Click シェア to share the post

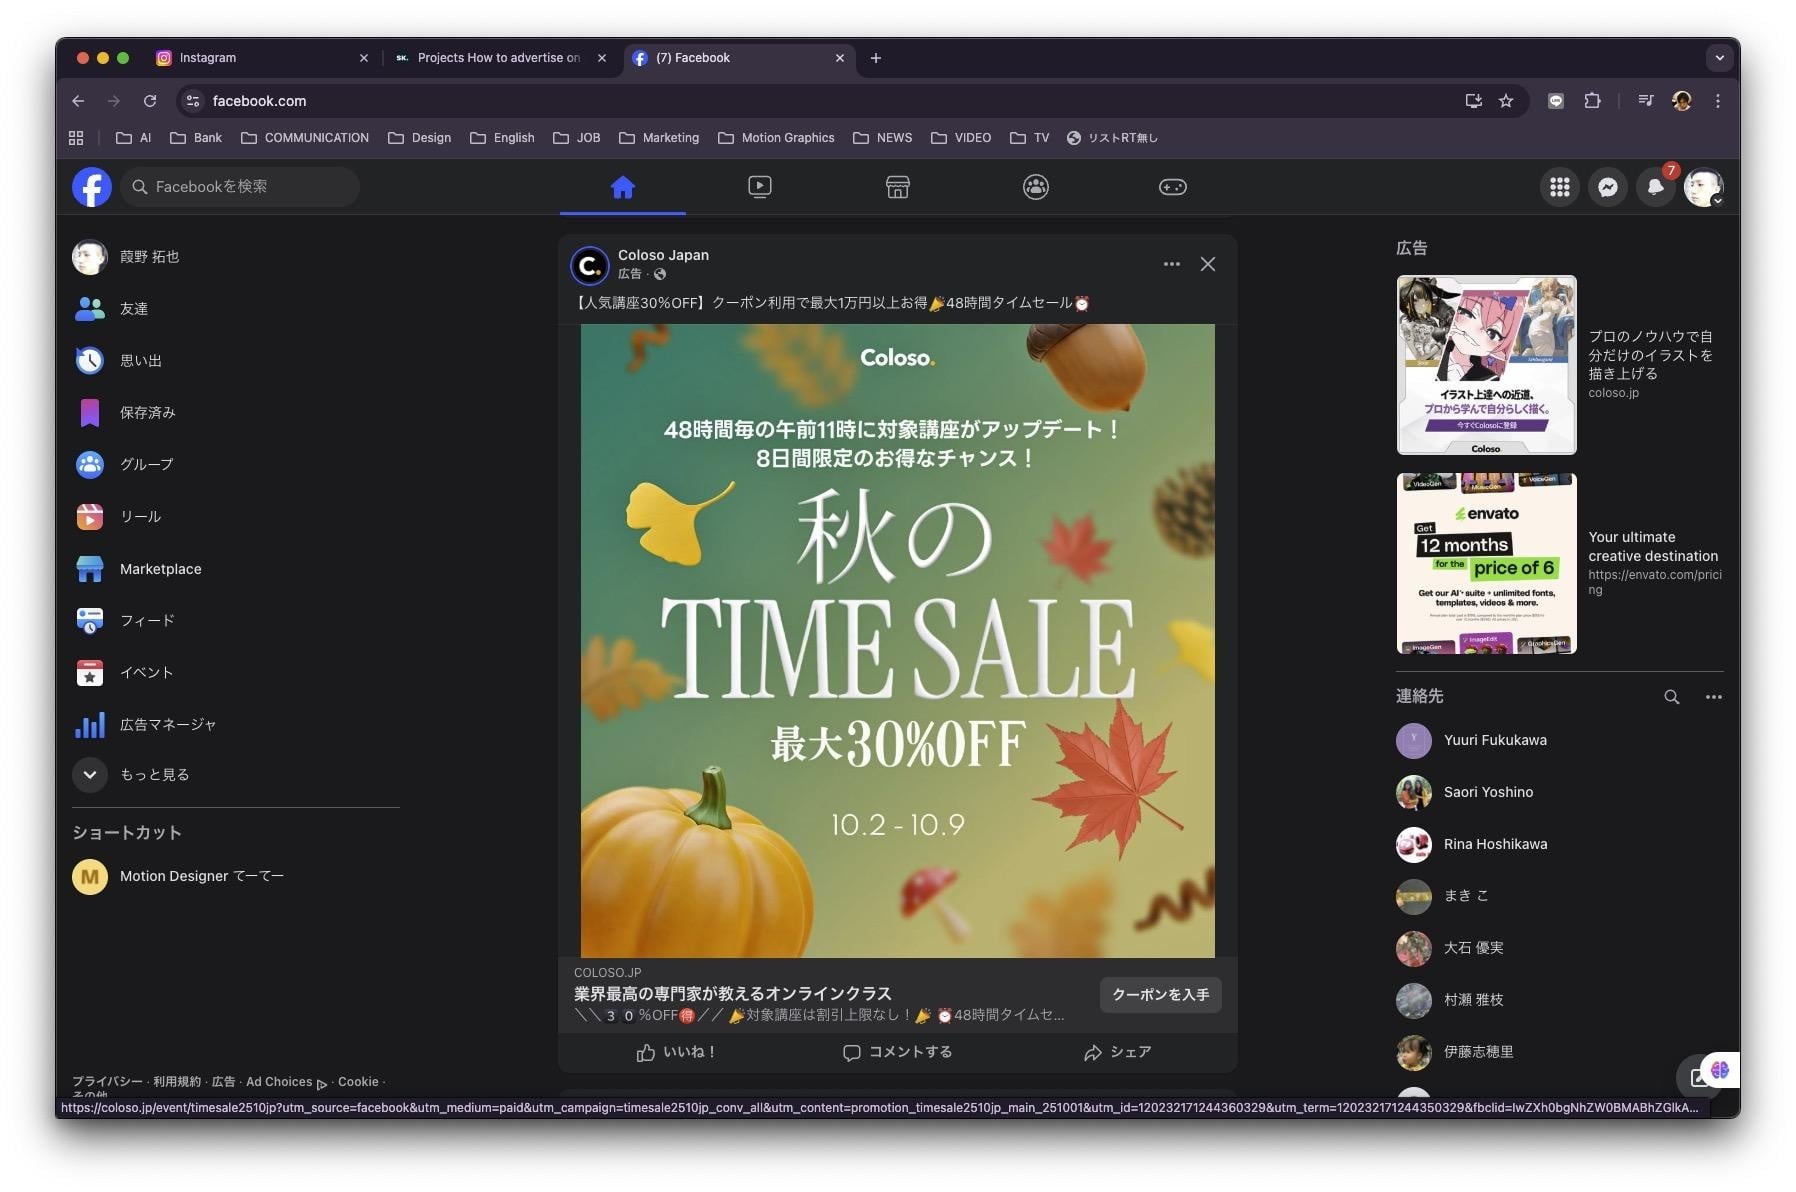tap(1118, 1052)
